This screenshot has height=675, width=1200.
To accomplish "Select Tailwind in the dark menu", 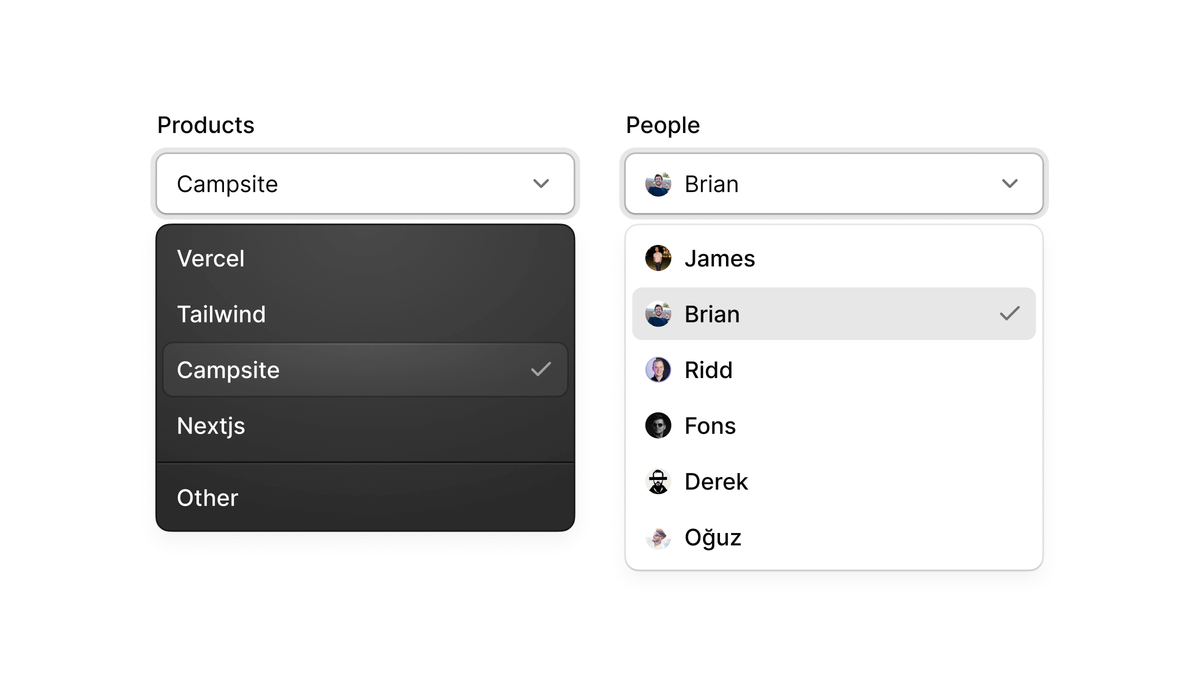I will pos(221,314).
